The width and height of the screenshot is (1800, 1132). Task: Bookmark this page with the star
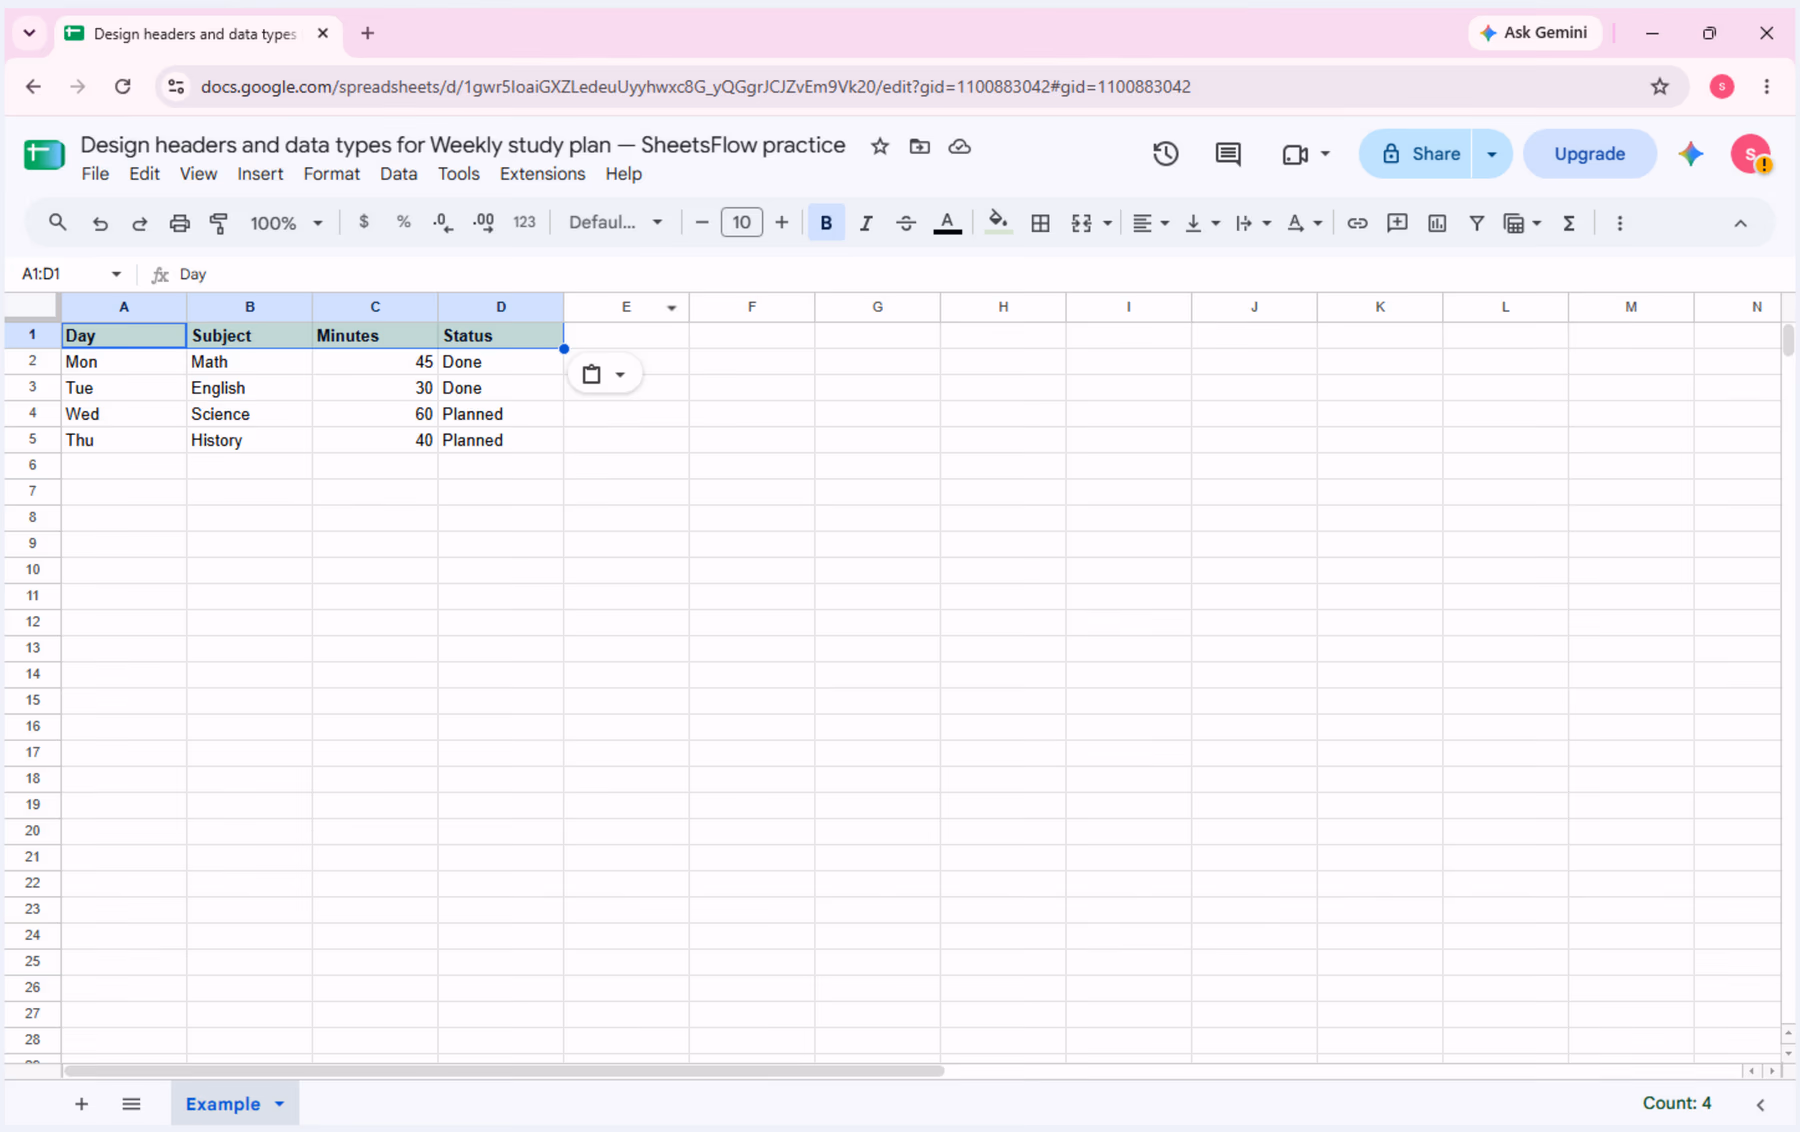click(x=1660, y=87)
